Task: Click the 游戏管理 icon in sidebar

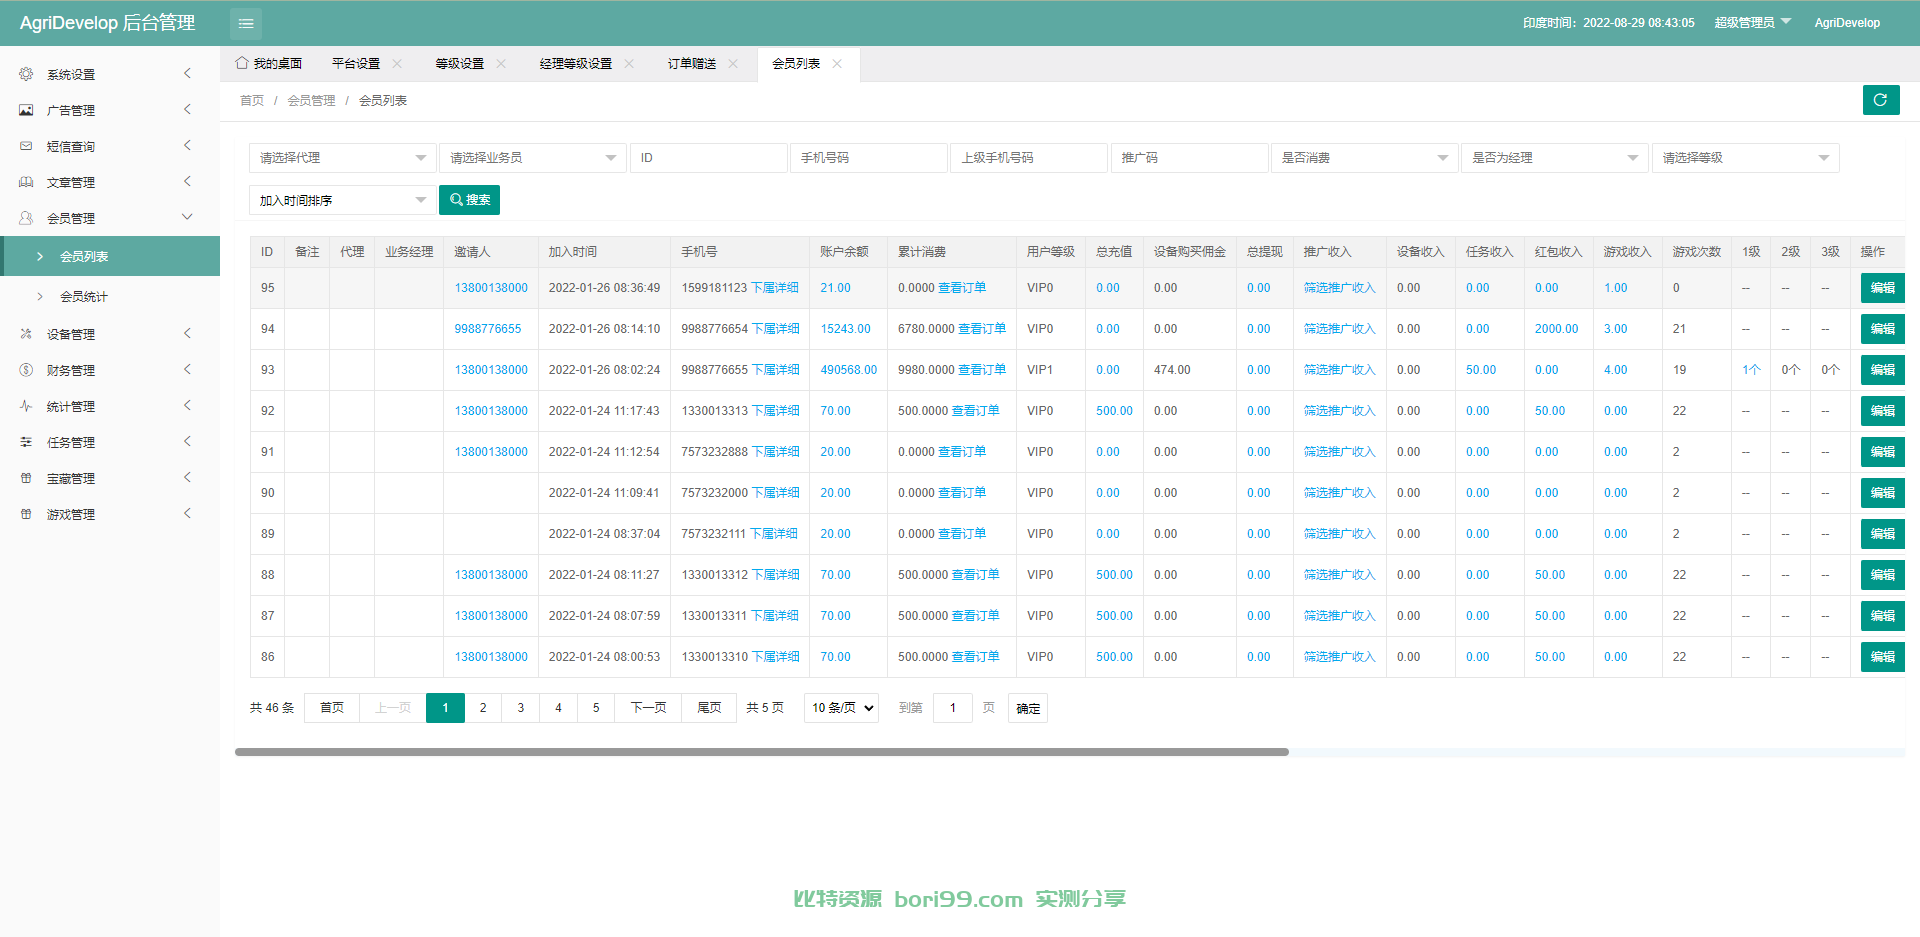Action: coord(26,514)
